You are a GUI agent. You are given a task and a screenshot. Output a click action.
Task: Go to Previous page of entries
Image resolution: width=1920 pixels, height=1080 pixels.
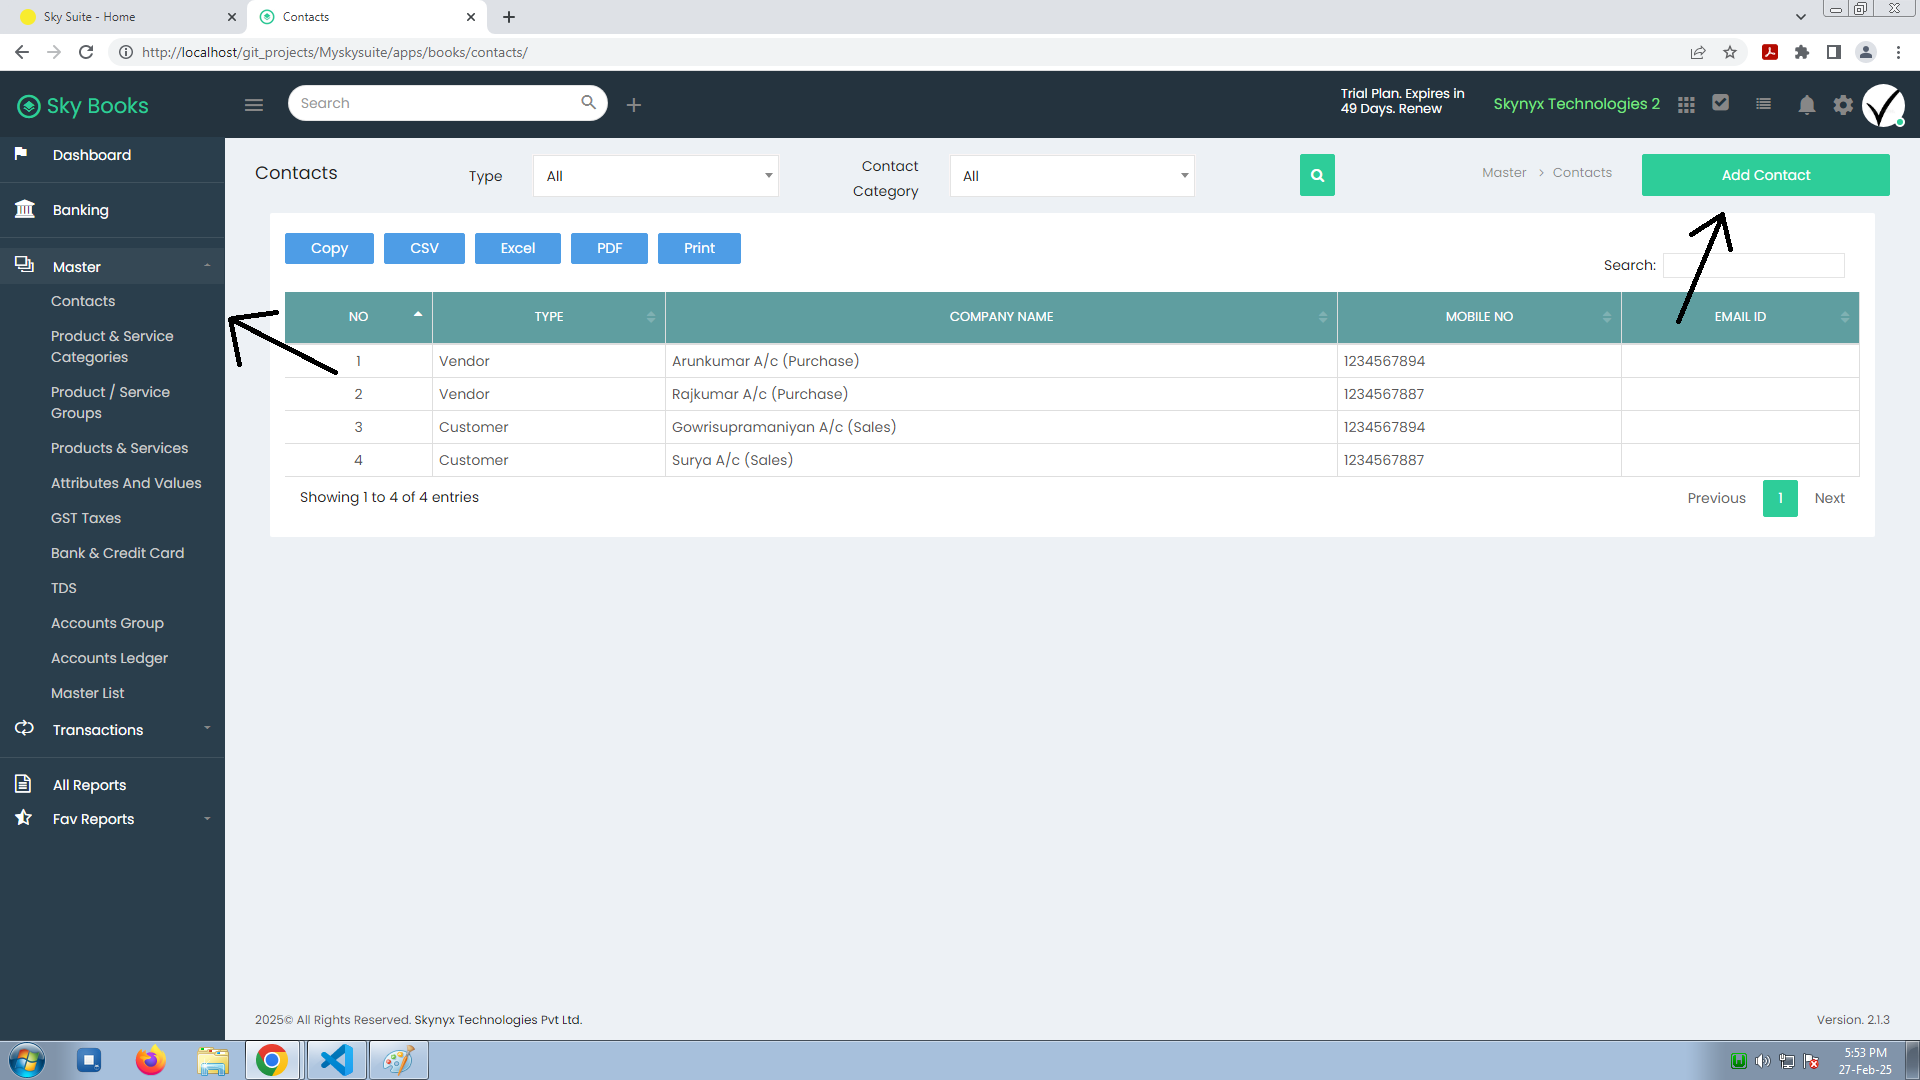[1716, 498]
